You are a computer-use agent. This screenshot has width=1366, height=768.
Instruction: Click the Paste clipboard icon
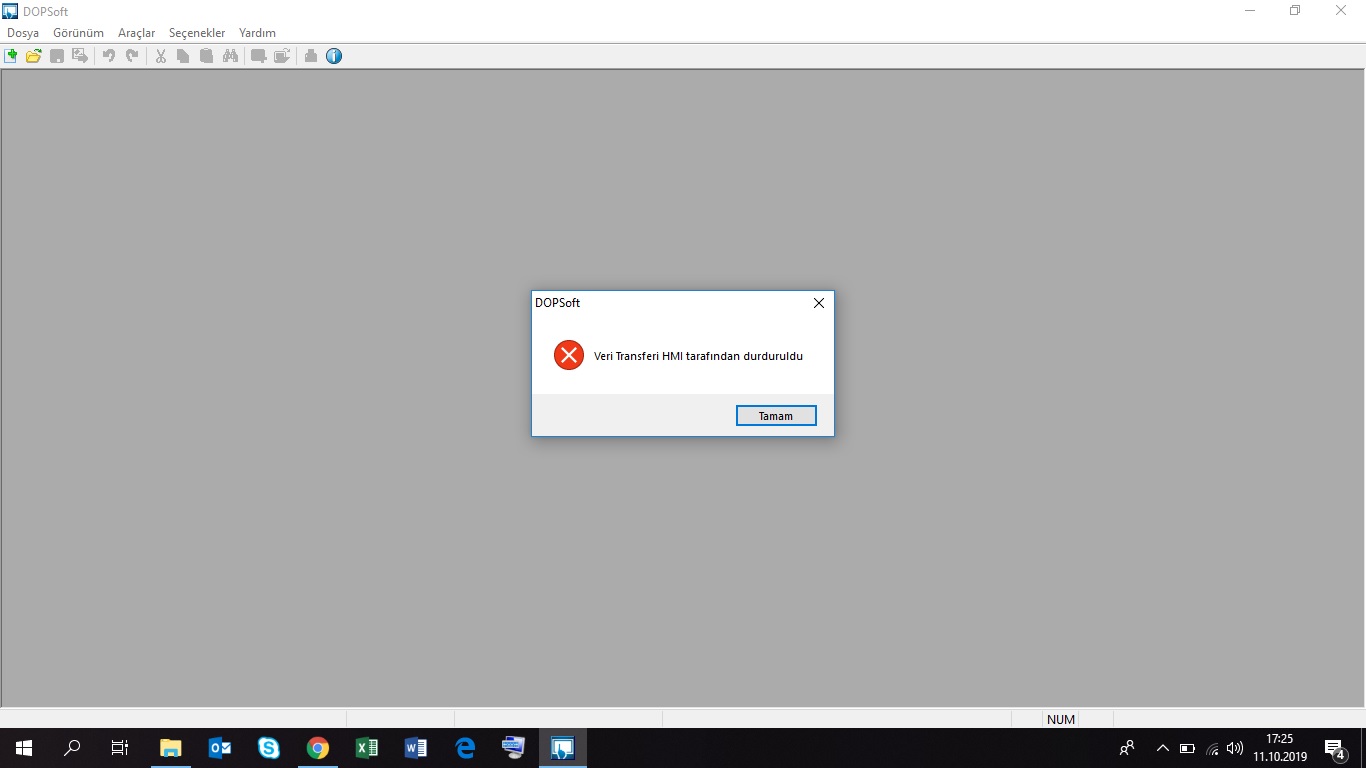click(x=206, y=56)
